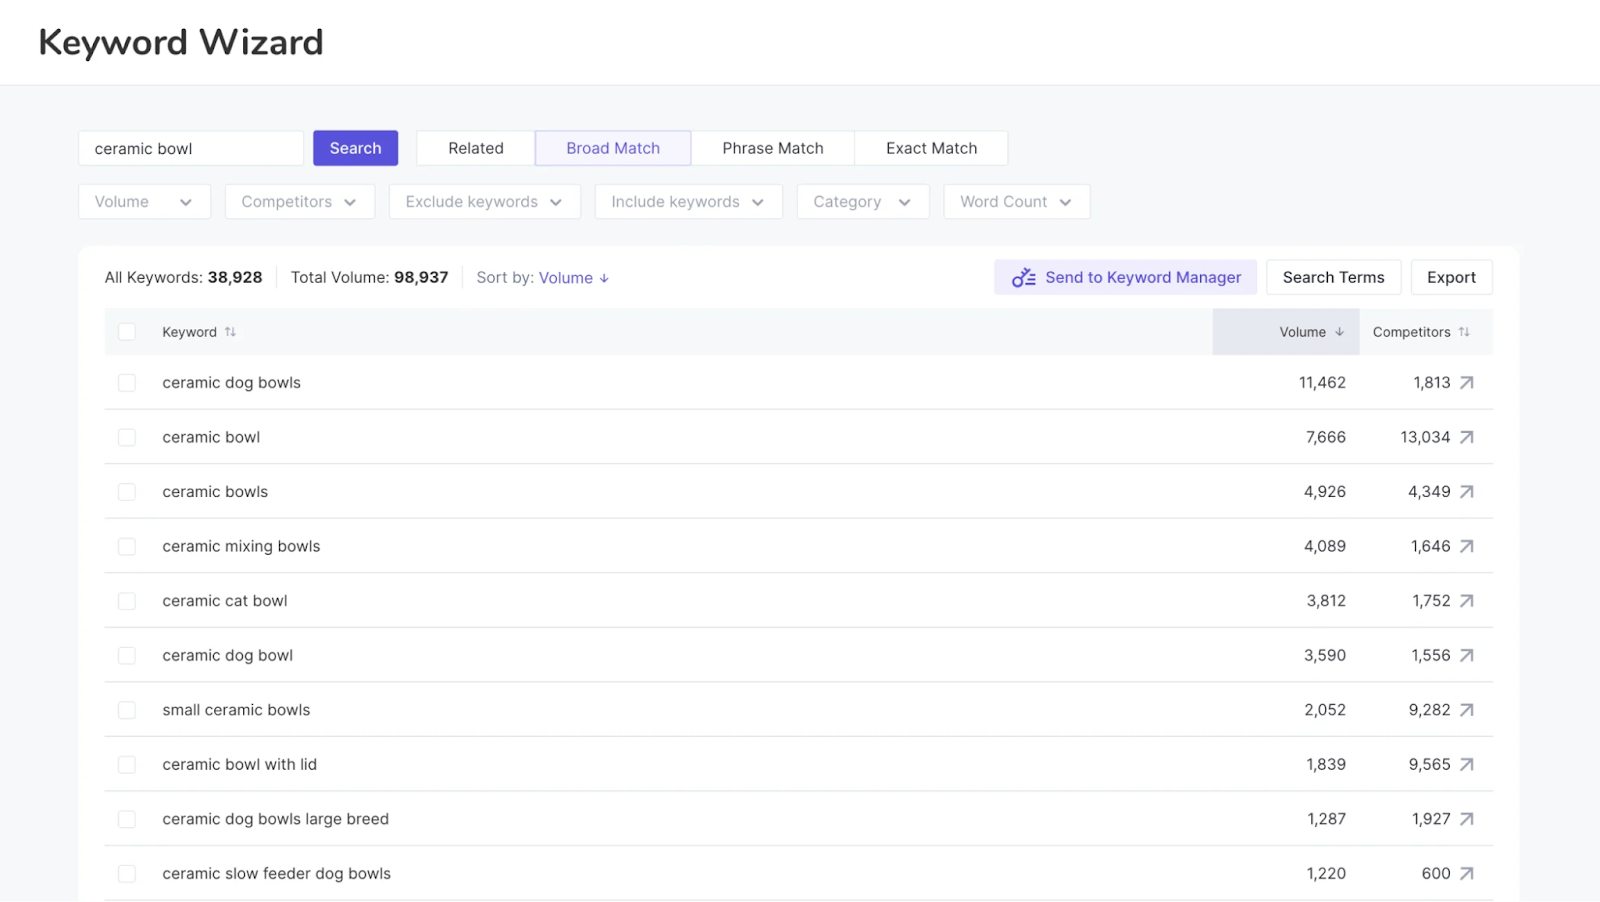Viewport: 1600px width, 902px height.
Task: Open the Sort by Volume selector
Action: [x=573, y=278]
